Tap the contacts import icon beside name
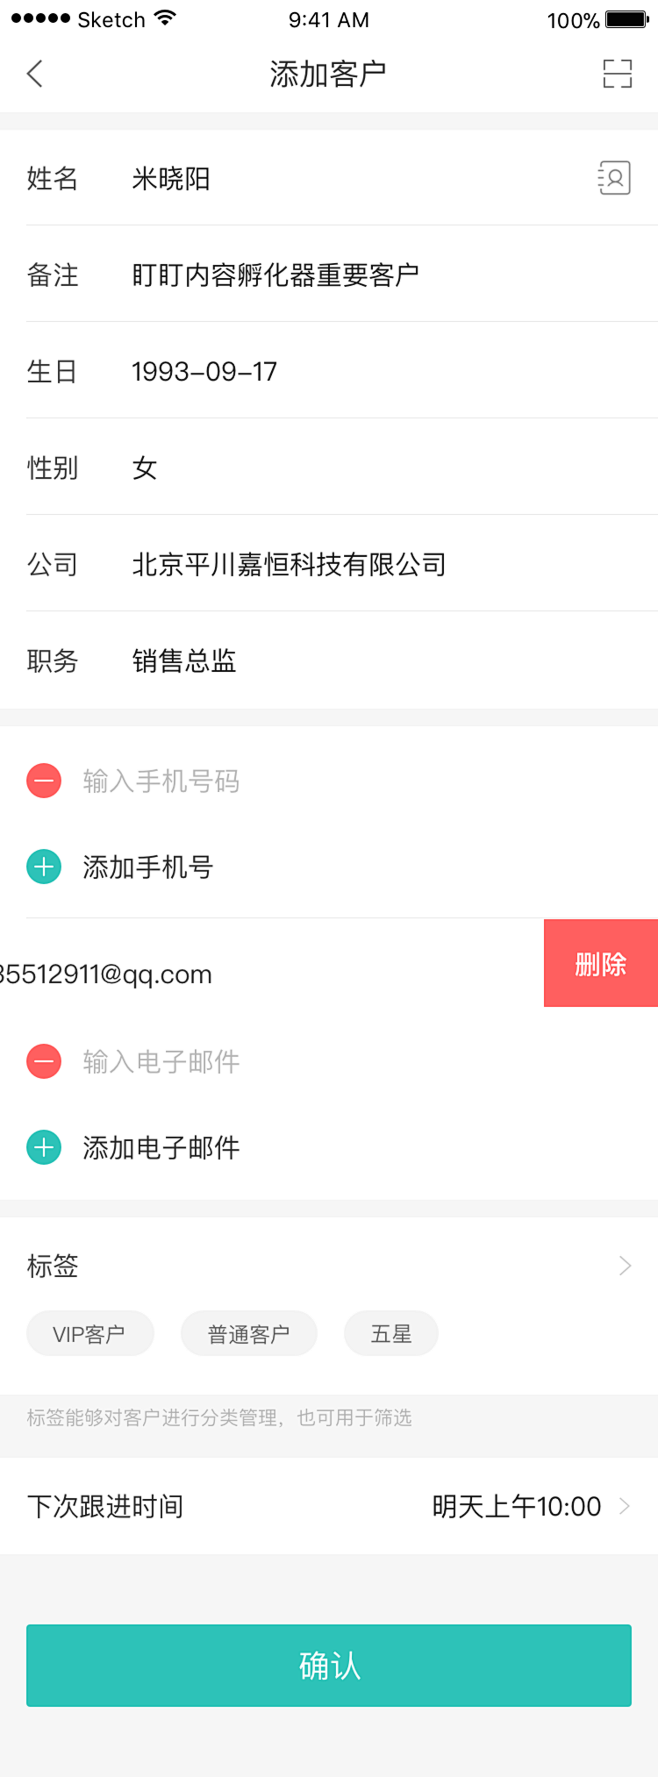 614,178
